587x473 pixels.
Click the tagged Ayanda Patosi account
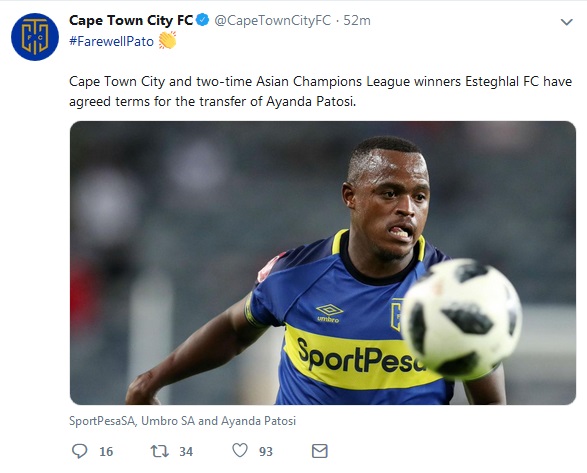click(258, 421)
